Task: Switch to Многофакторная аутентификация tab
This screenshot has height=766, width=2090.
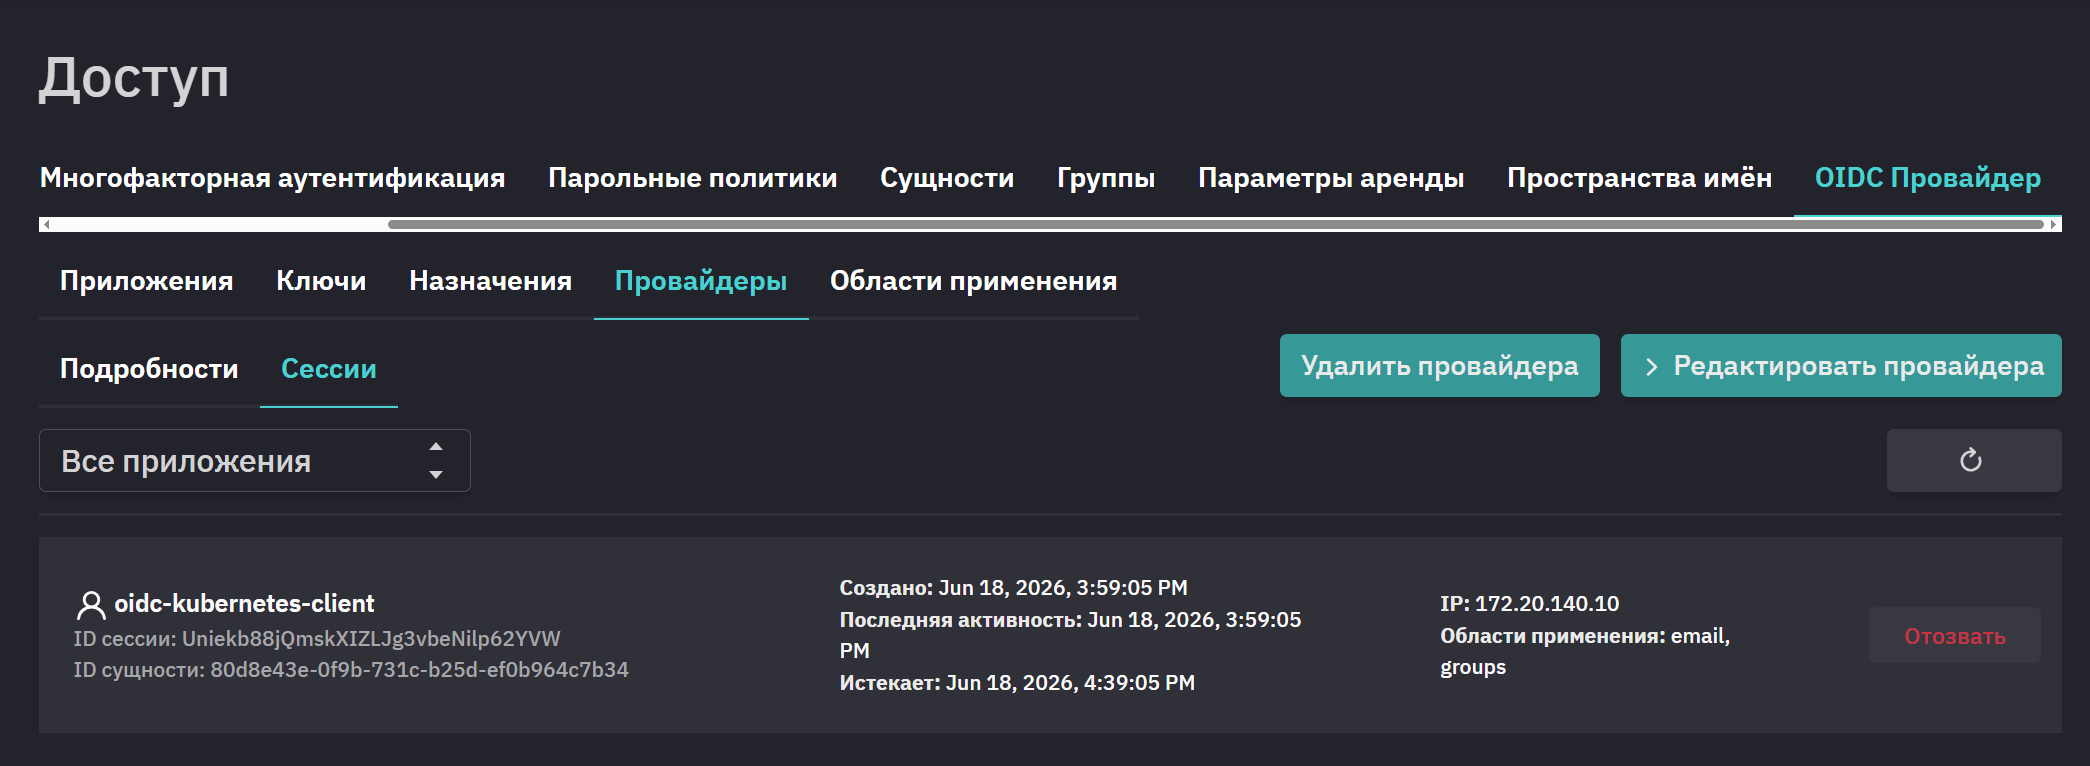Action: coord(272,178)
